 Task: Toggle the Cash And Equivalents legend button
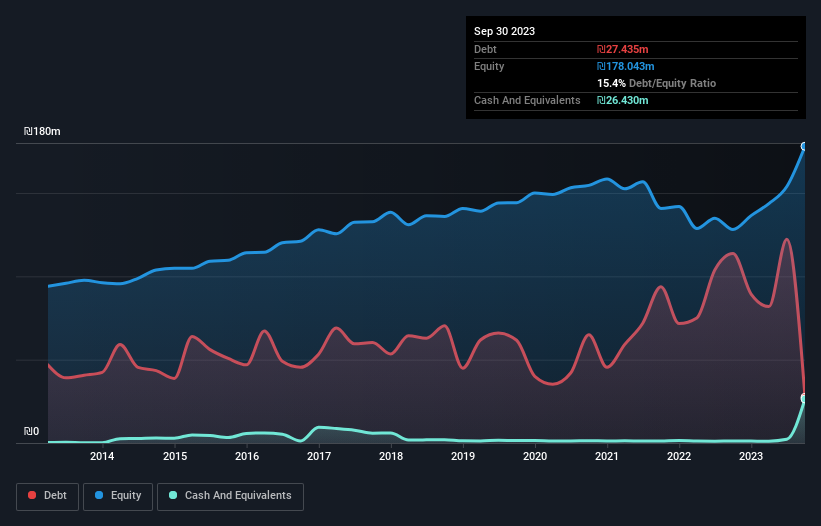[230, 496]
